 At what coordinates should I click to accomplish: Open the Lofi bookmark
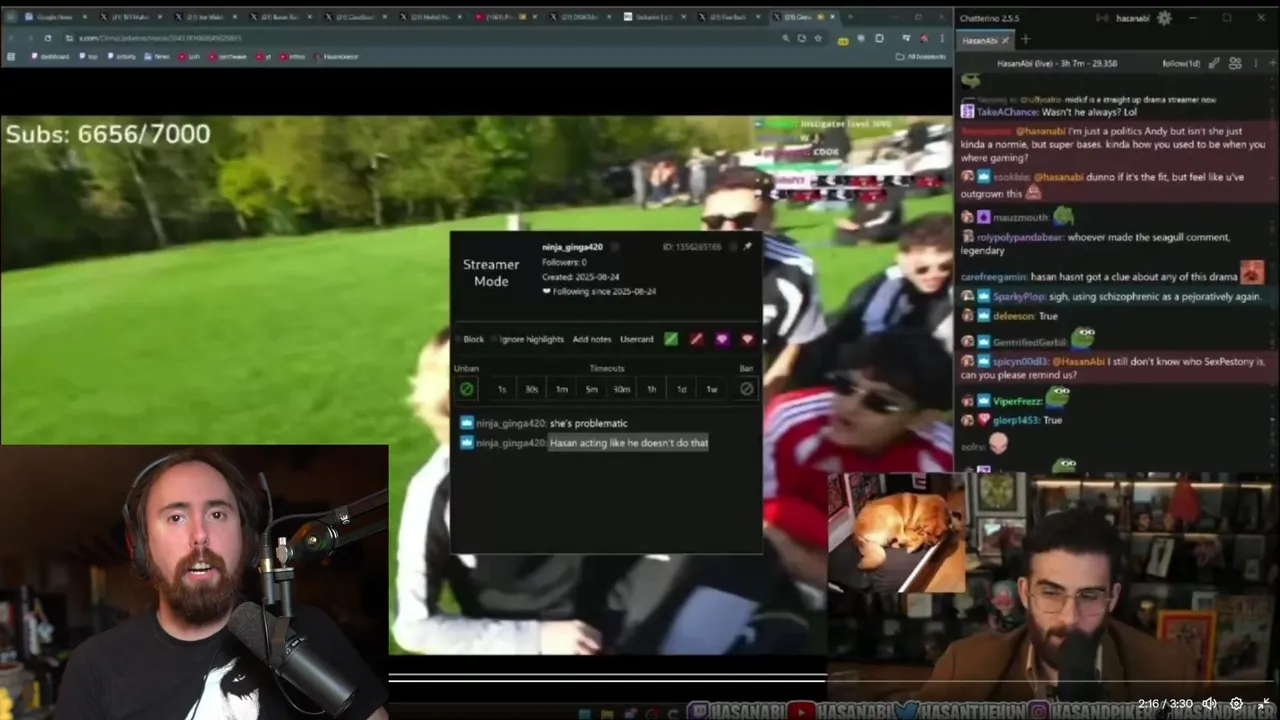(189, 56)
